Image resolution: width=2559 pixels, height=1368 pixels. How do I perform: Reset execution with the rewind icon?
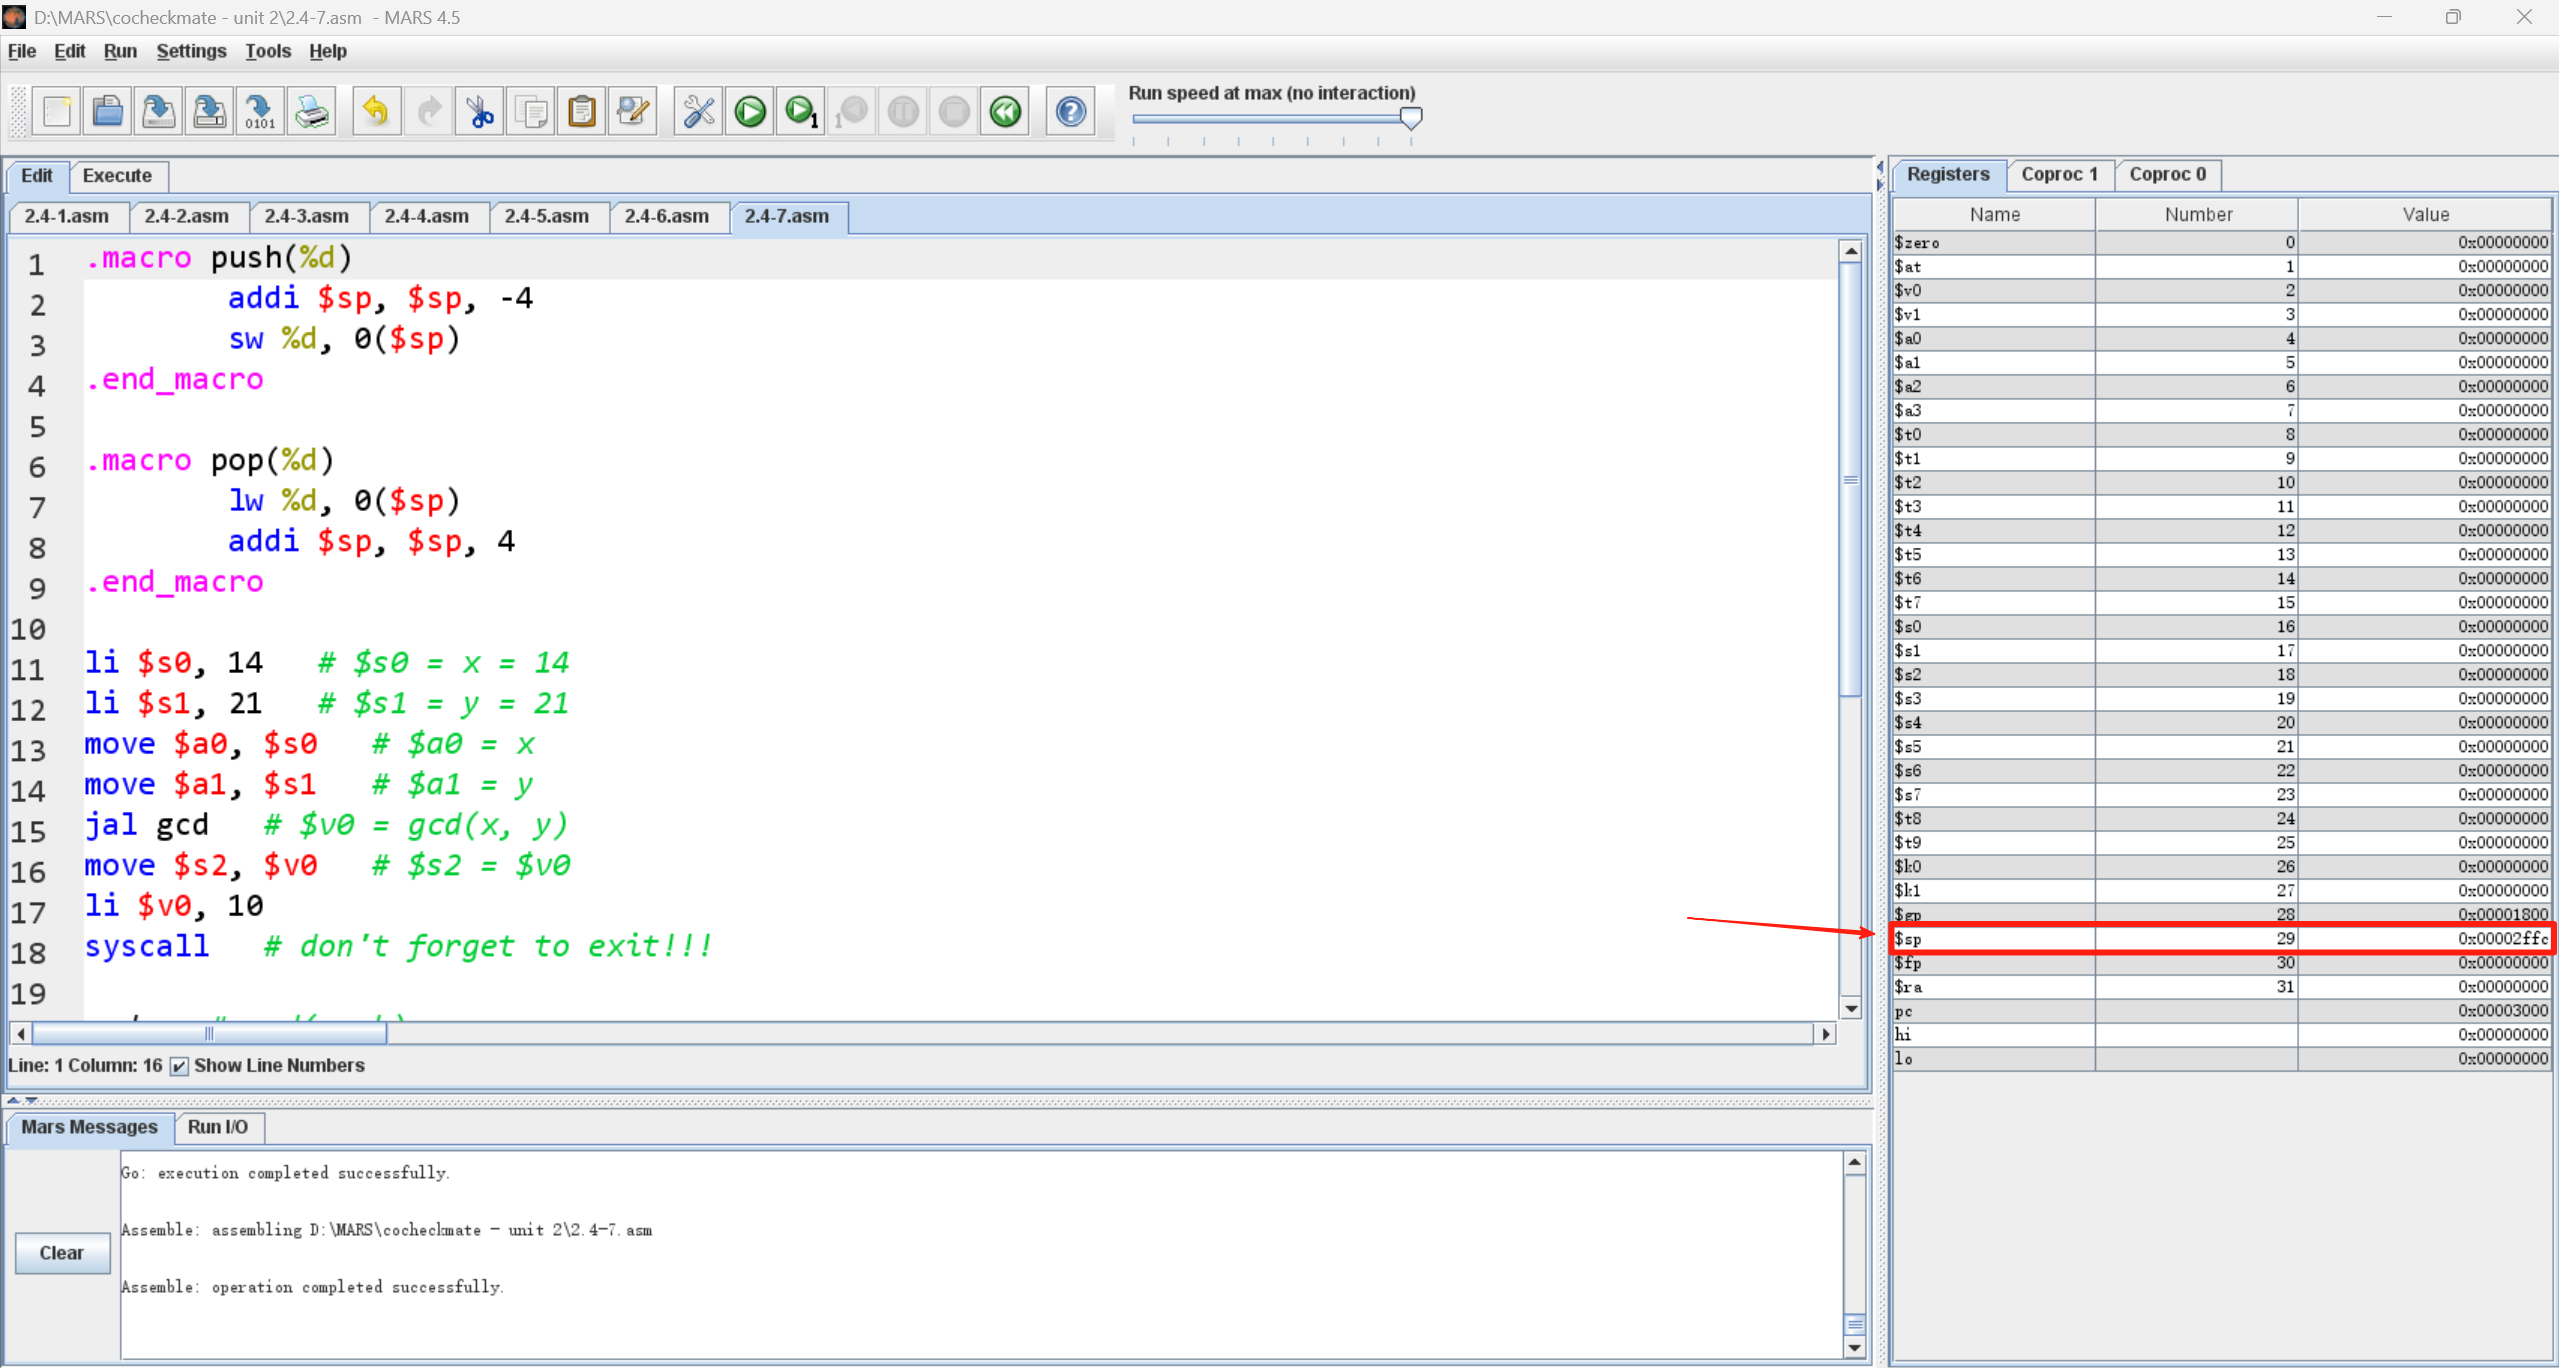pyautogui.click(x=1005, y=111)
